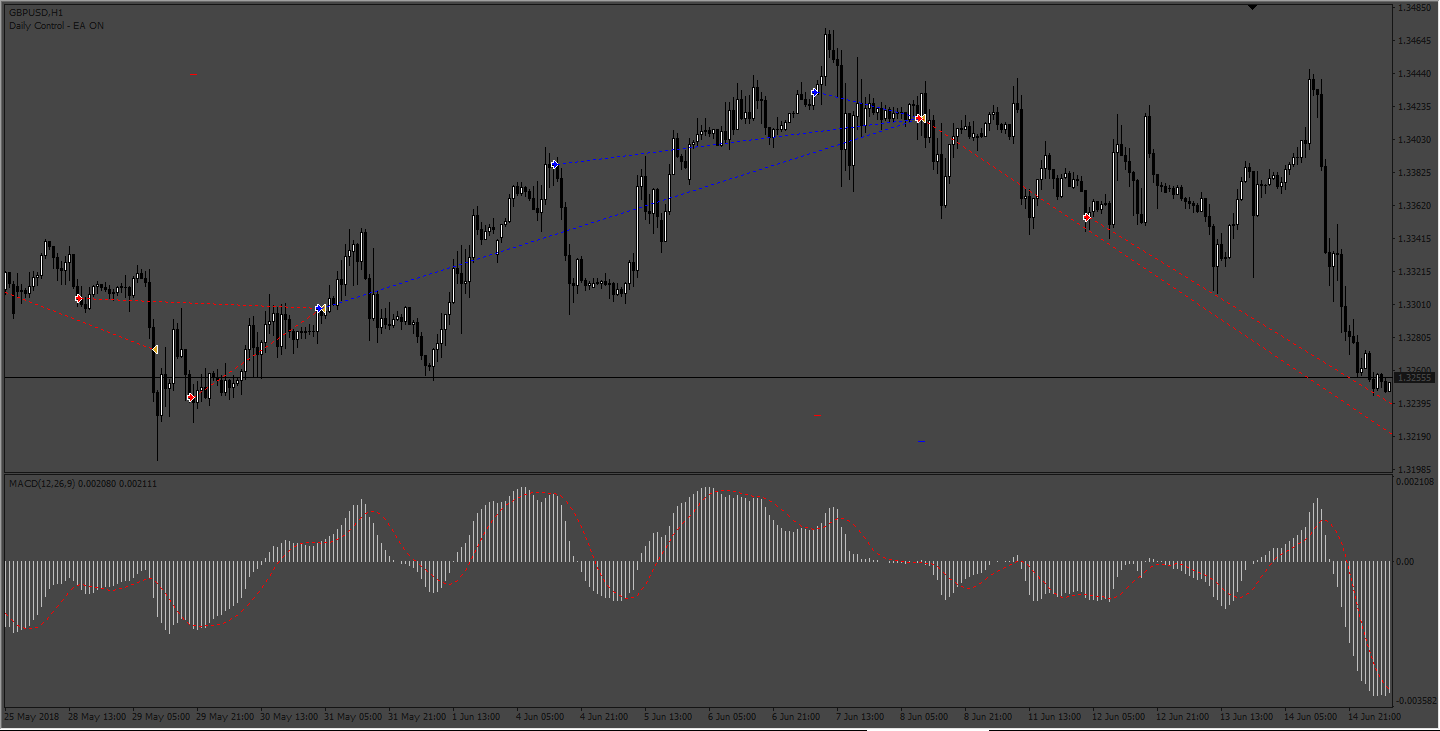Click the '14 Jun 21:00' time label
This screenshot has height=731, width=1440.
coord(1375,717)
